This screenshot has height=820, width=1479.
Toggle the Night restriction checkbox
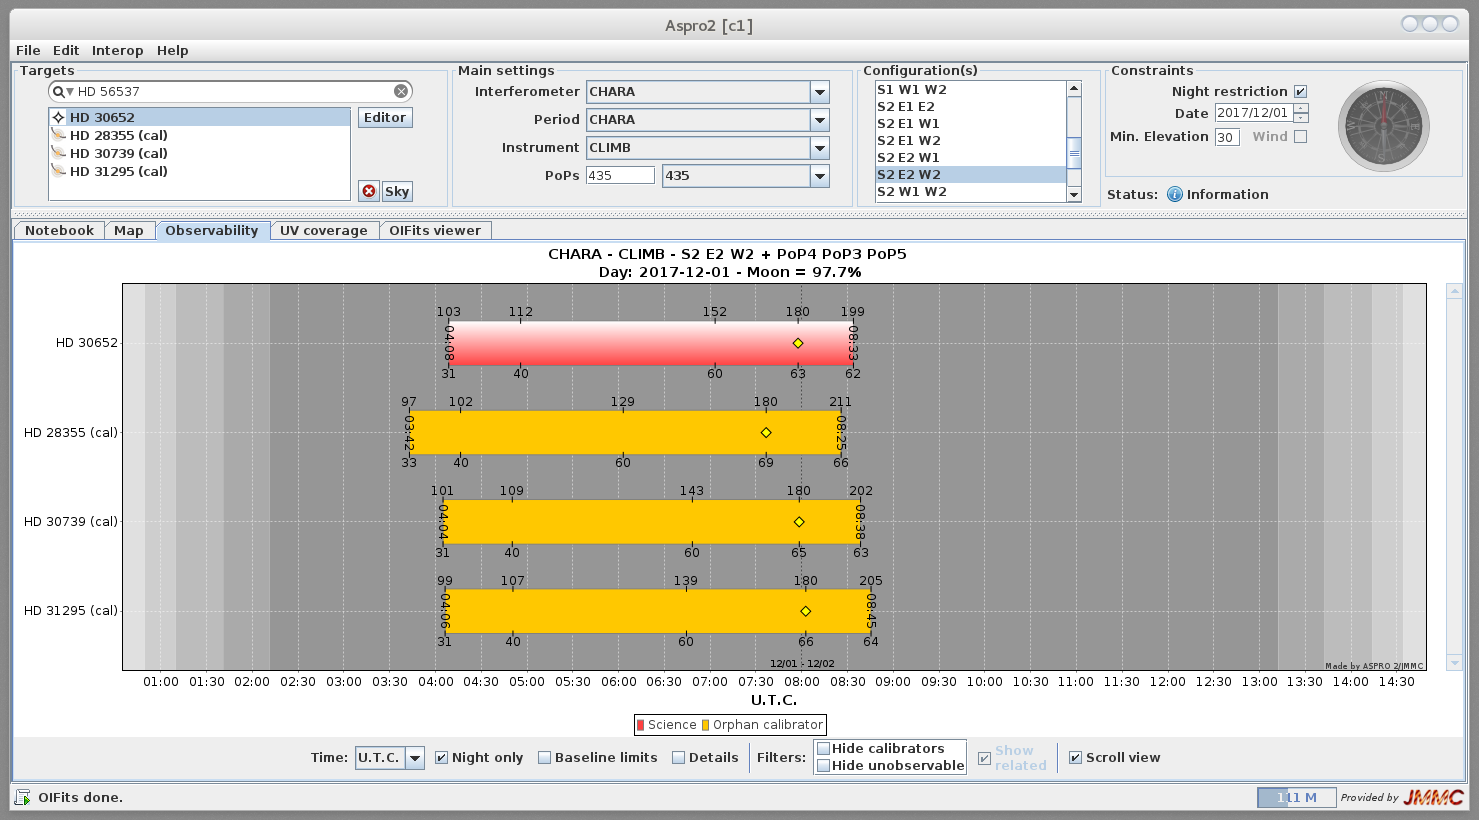pyautogui.click(x=1300, y=91)
